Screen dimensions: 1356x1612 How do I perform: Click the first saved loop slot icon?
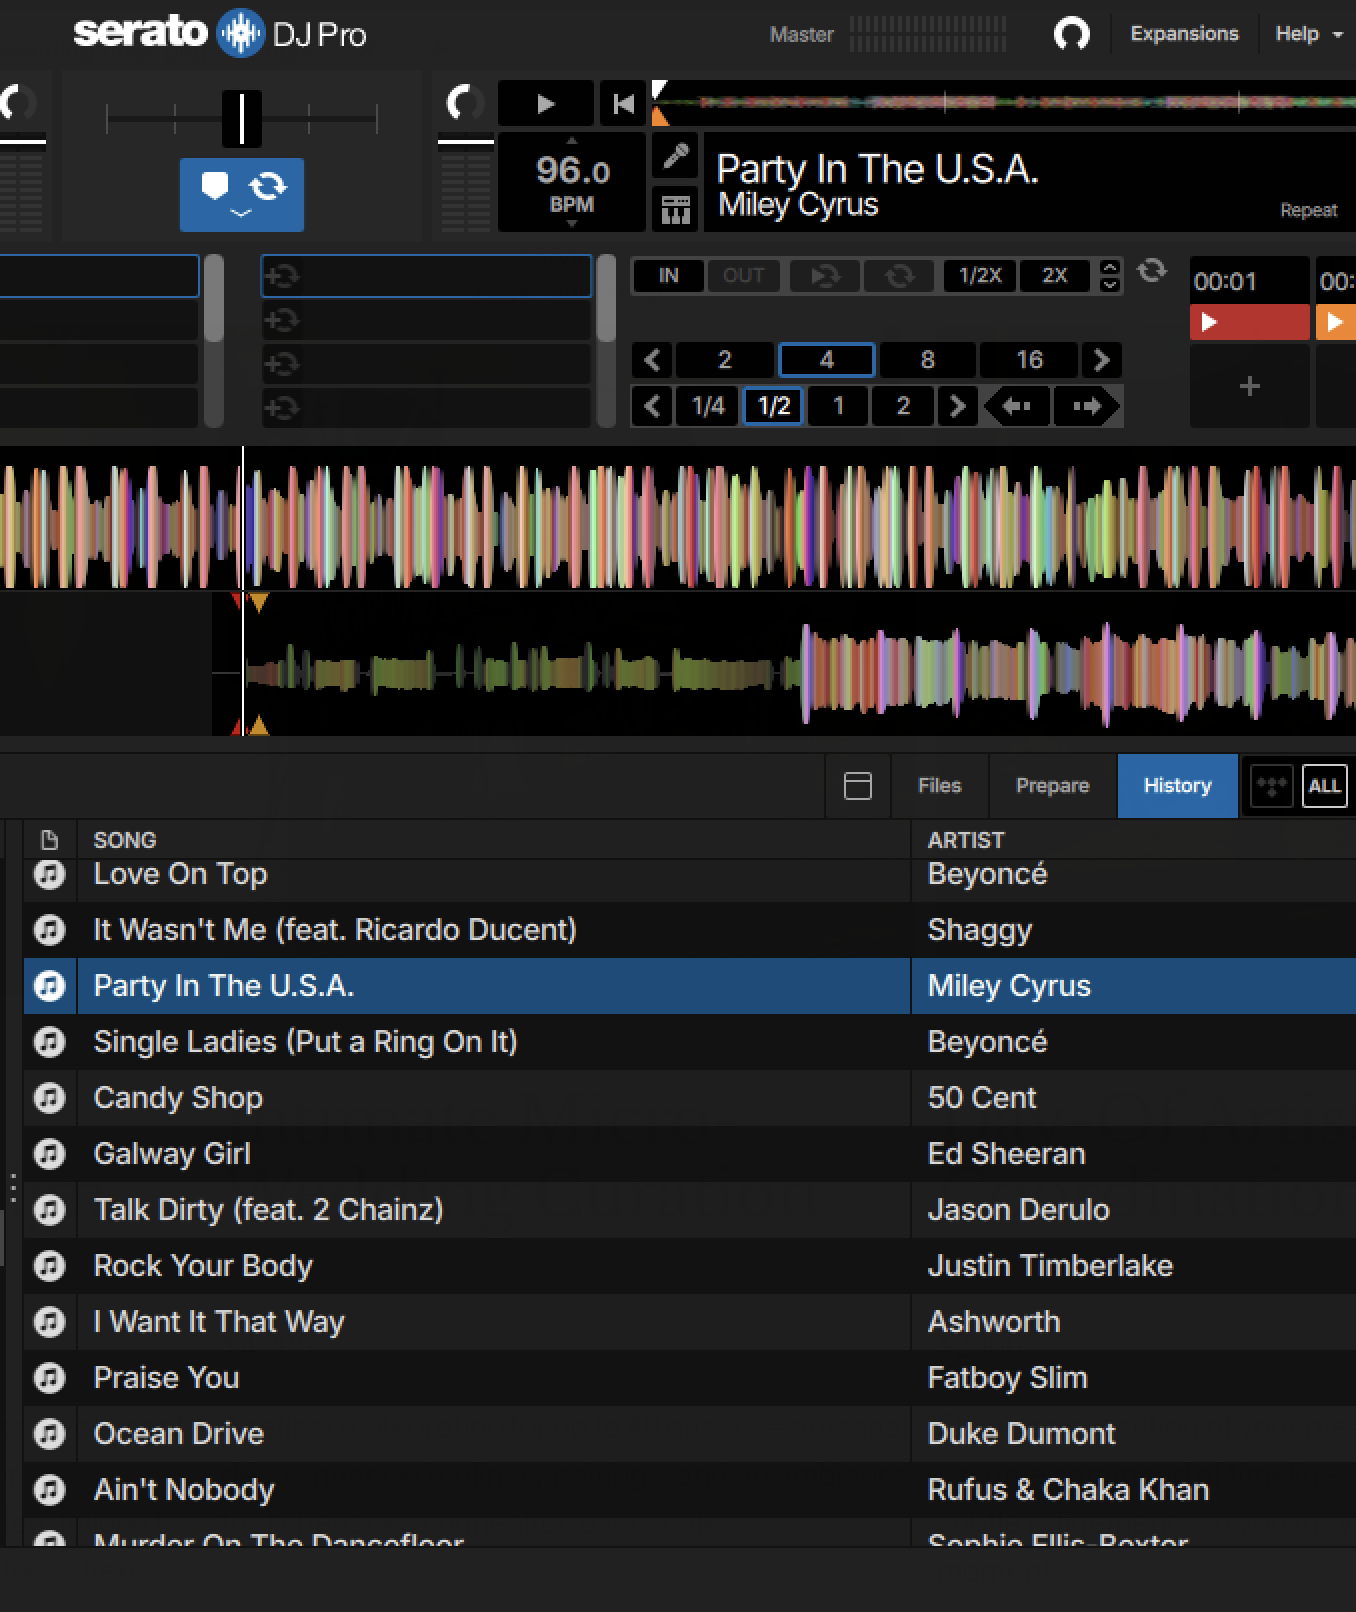(282, 276)
